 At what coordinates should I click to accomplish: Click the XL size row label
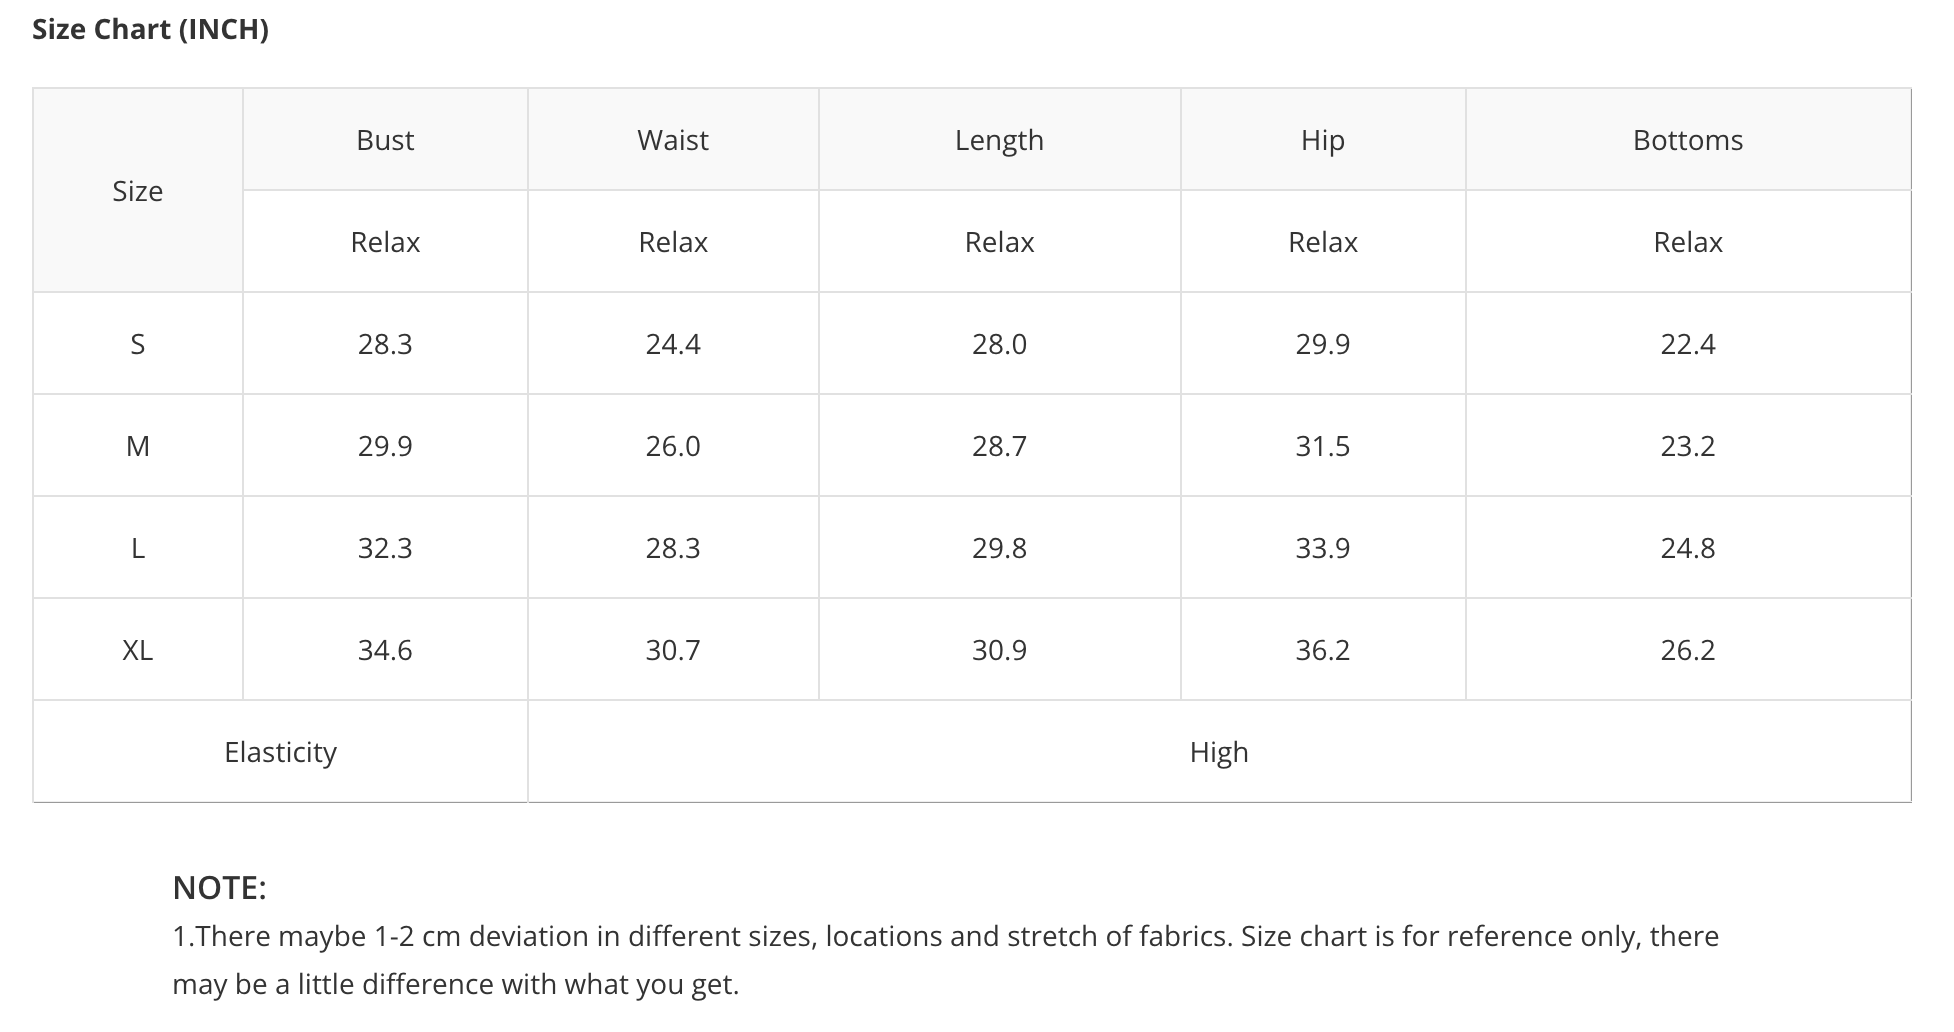tap(138, 650)
